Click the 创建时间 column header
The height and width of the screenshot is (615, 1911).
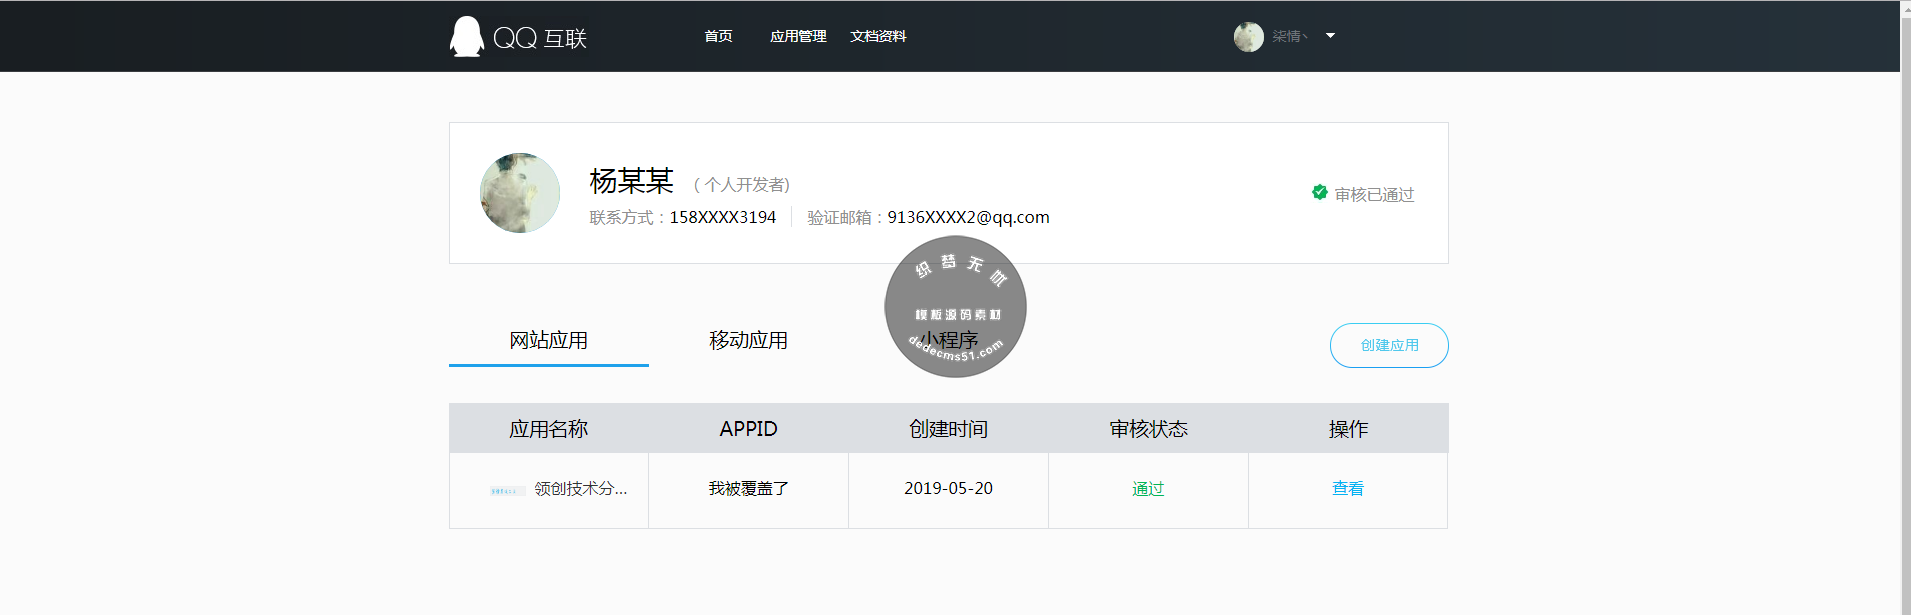coord(948,429)
